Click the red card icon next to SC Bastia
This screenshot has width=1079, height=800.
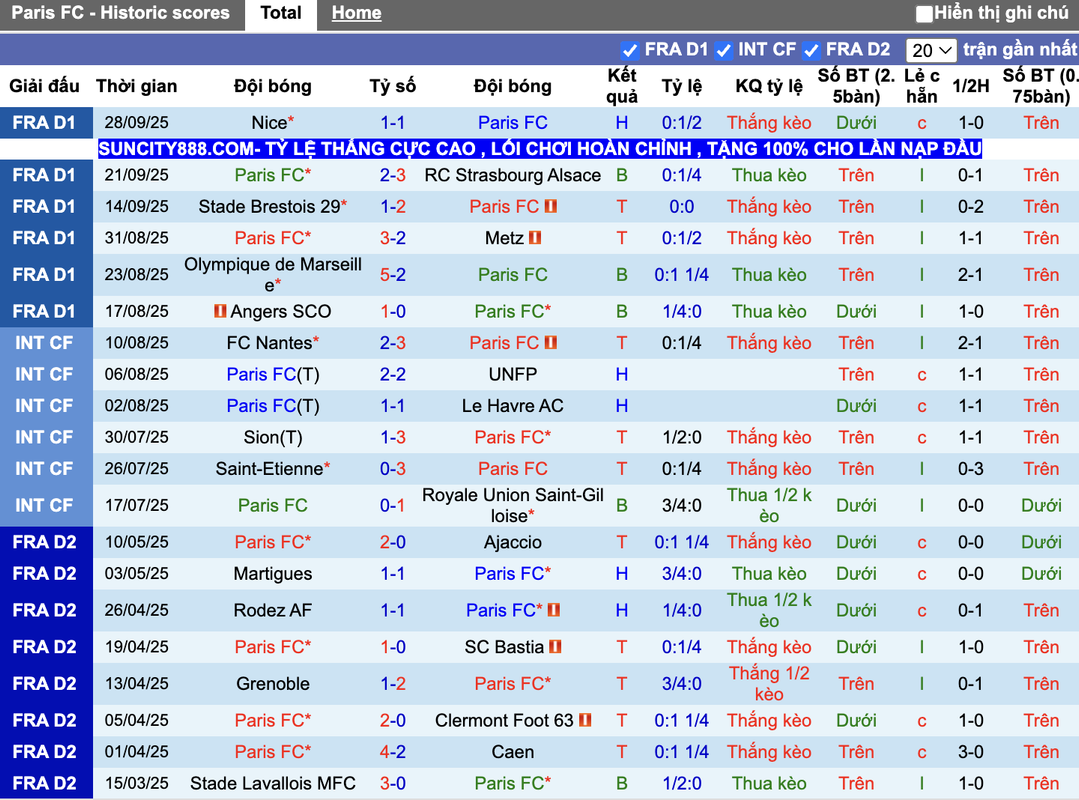[555, 647]
